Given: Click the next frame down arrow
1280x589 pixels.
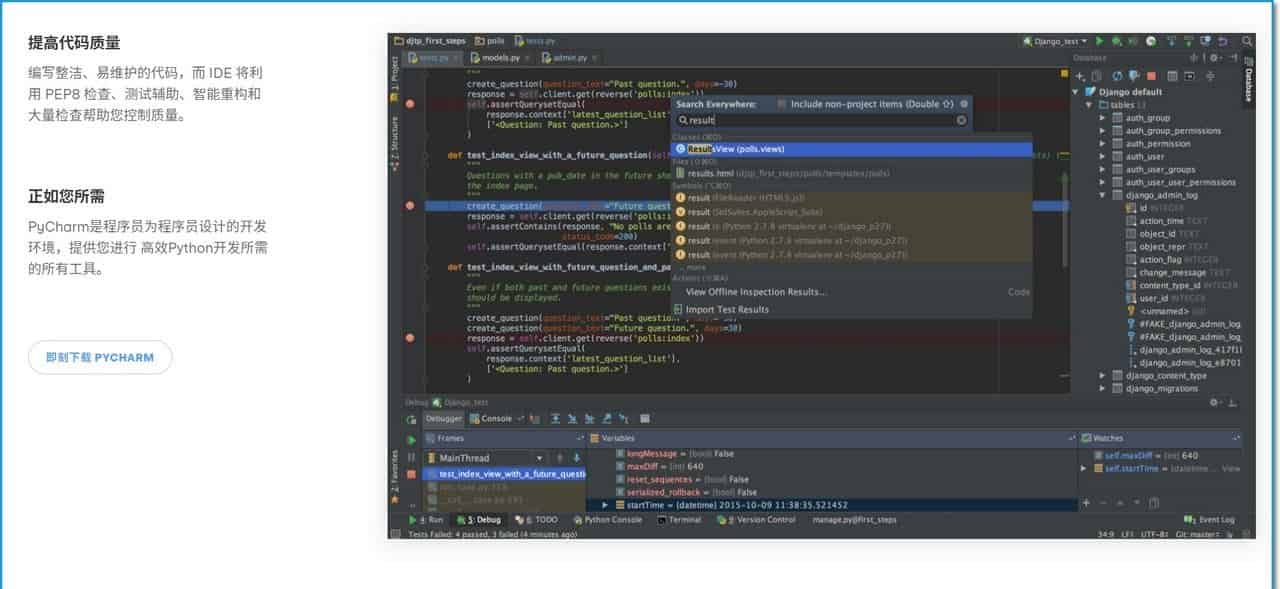Looking at the screenshot, I should click(576, 458).
